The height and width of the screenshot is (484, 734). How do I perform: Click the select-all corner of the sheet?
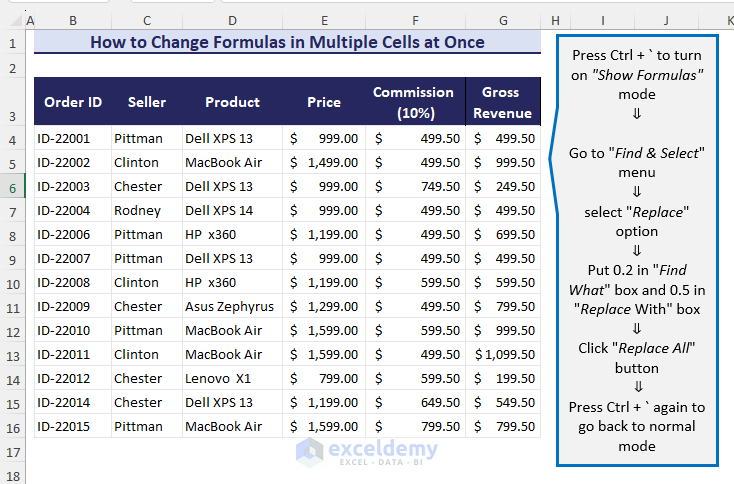(x=12, y=20)
